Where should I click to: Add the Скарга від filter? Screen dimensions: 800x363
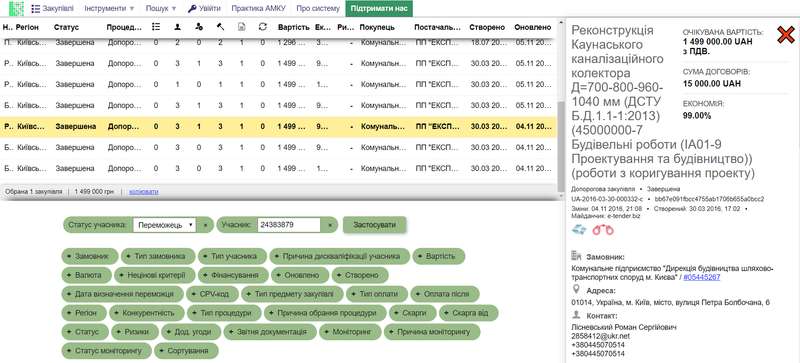tap(468, 312)
